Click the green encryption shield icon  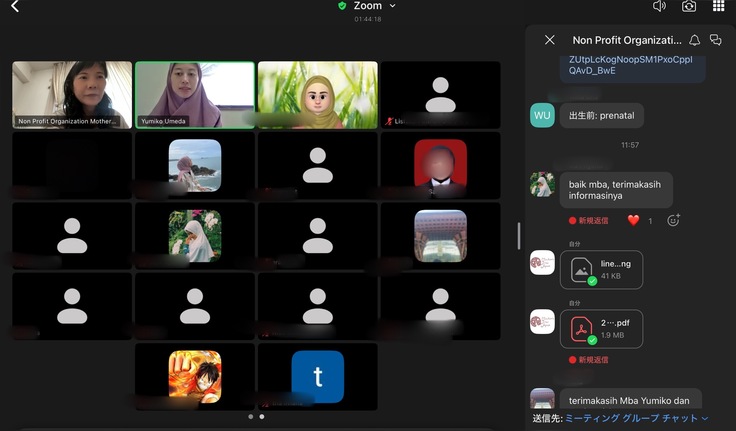[x=342, y=6]
